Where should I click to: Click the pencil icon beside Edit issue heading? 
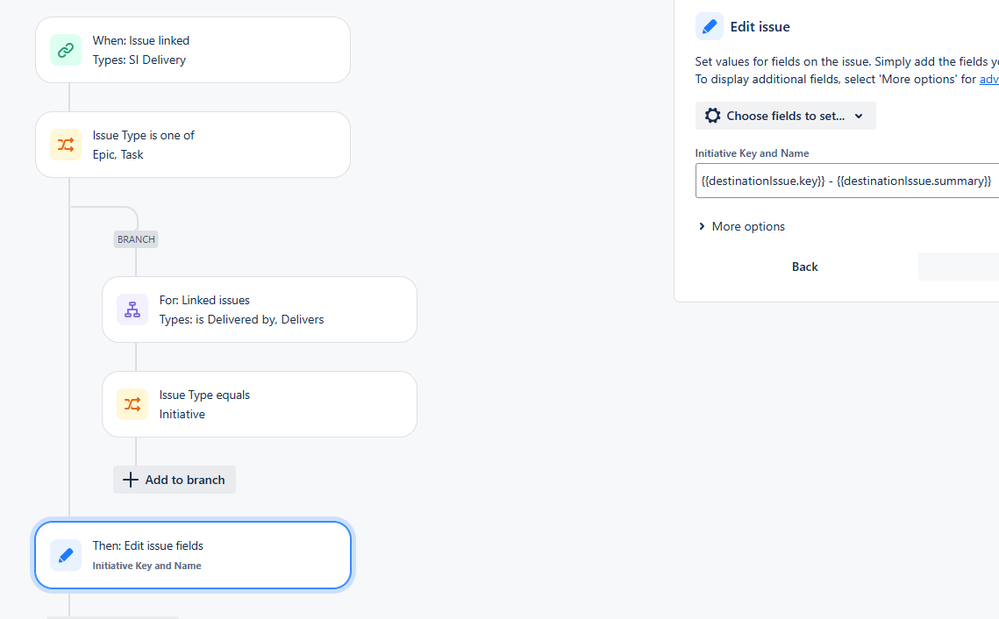coord(709,27)
